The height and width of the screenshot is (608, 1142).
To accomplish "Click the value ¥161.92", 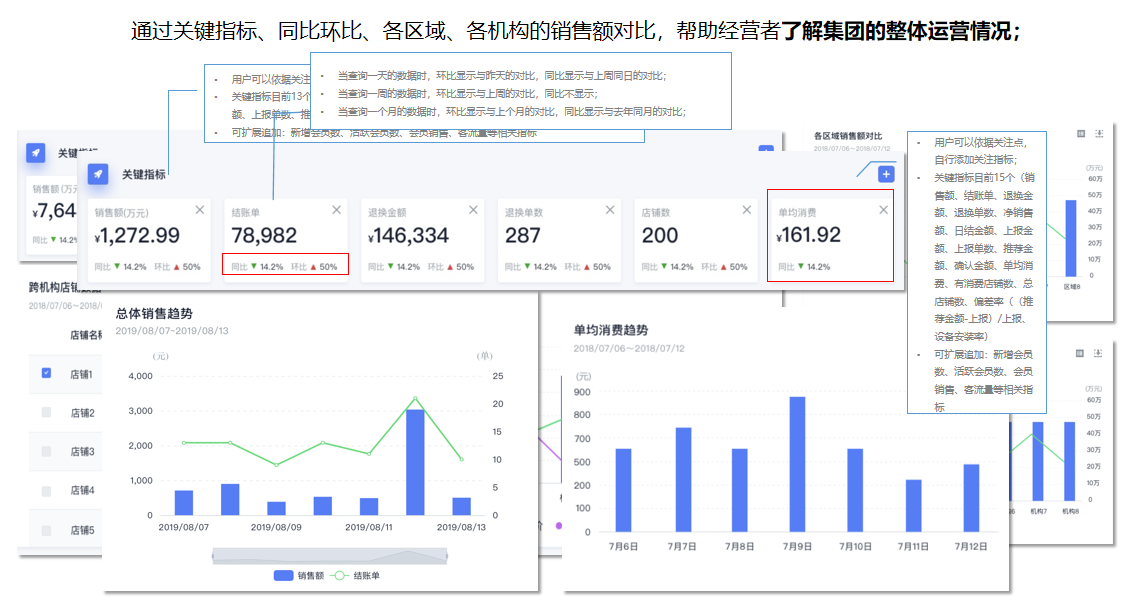I will [808, 235].
